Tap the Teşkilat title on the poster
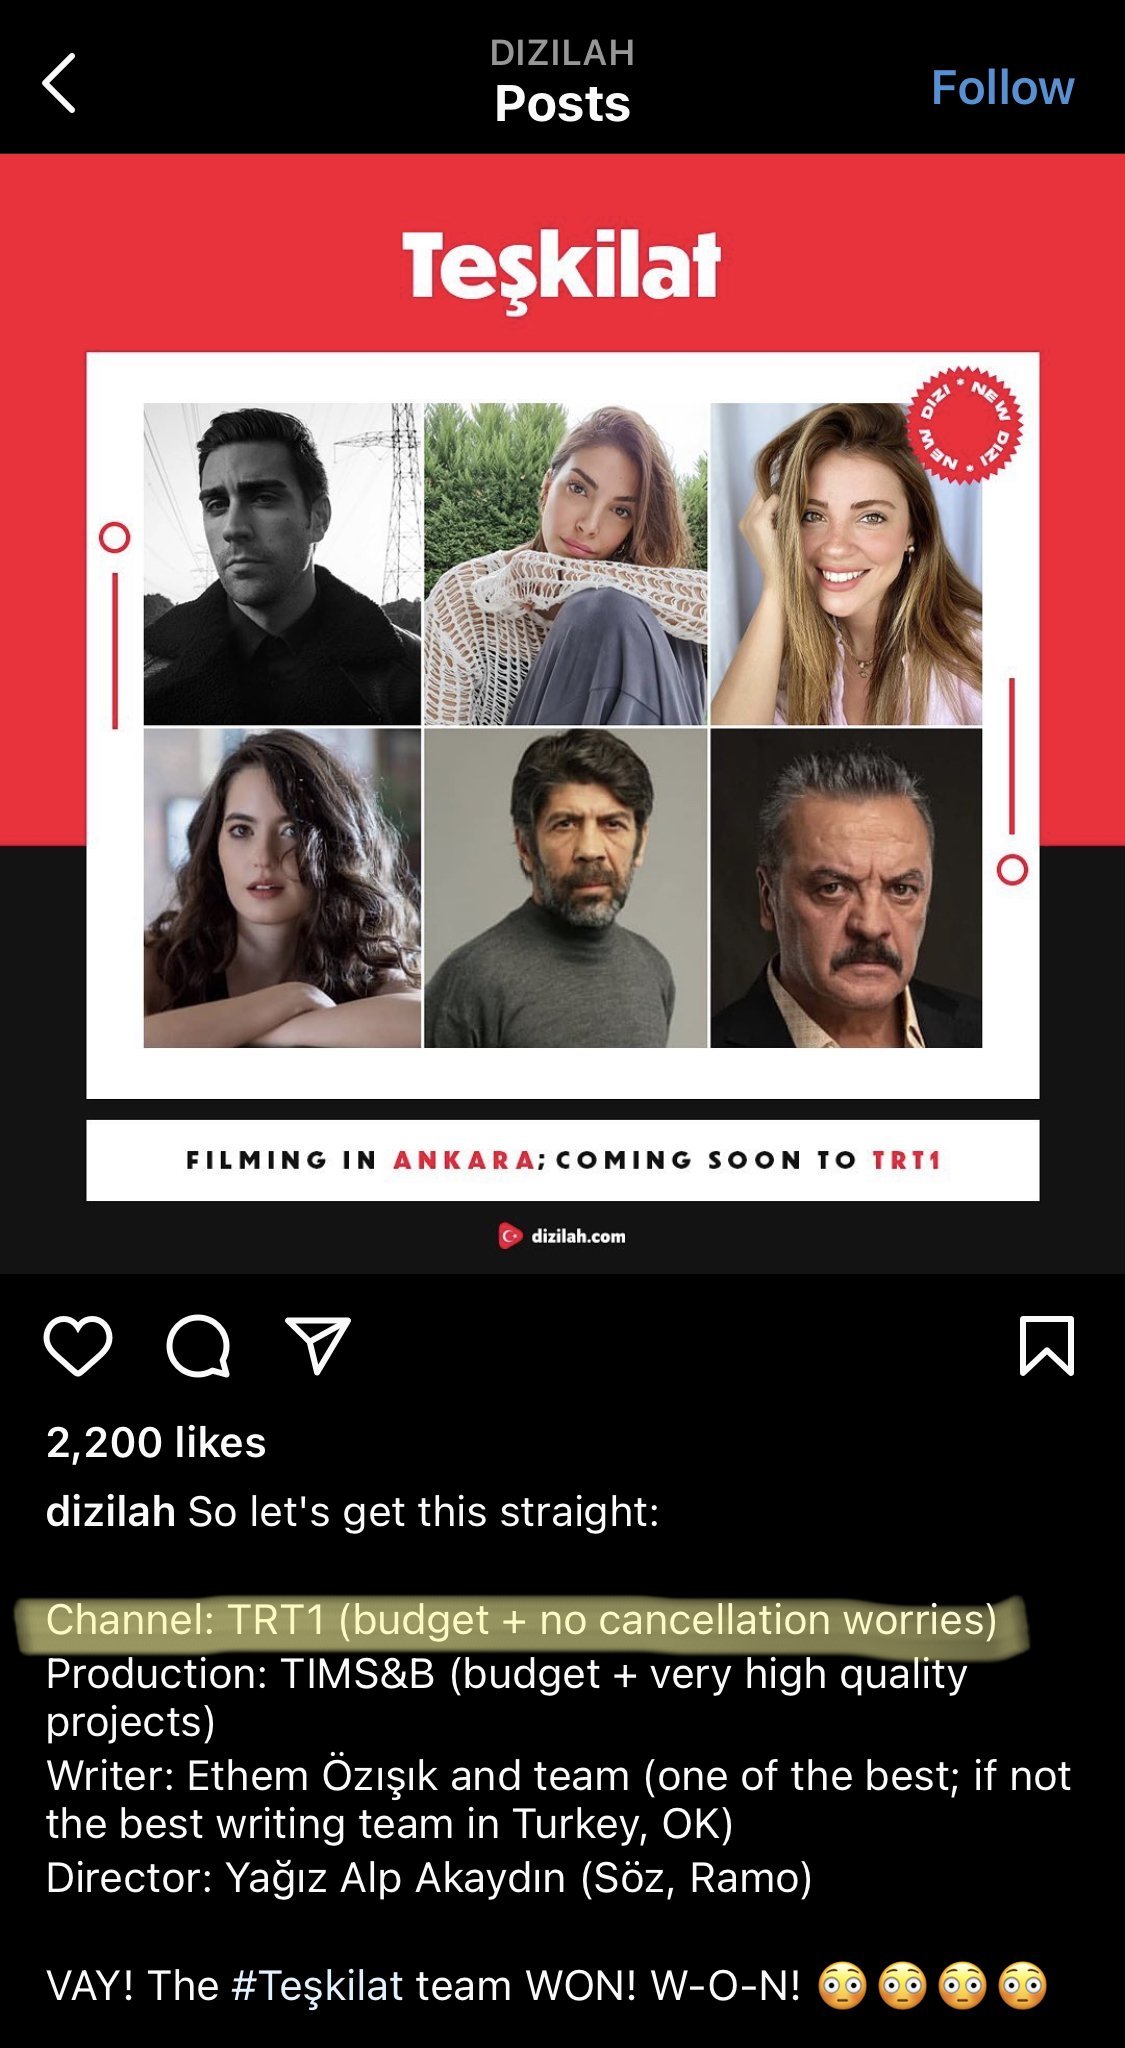This screenshot has width=1125, height=2048. tap(561, 268)
